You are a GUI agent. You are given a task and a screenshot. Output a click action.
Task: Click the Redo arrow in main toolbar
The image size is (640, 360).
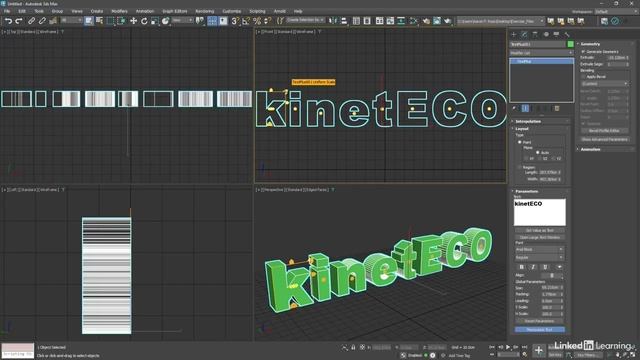(18, 21)
